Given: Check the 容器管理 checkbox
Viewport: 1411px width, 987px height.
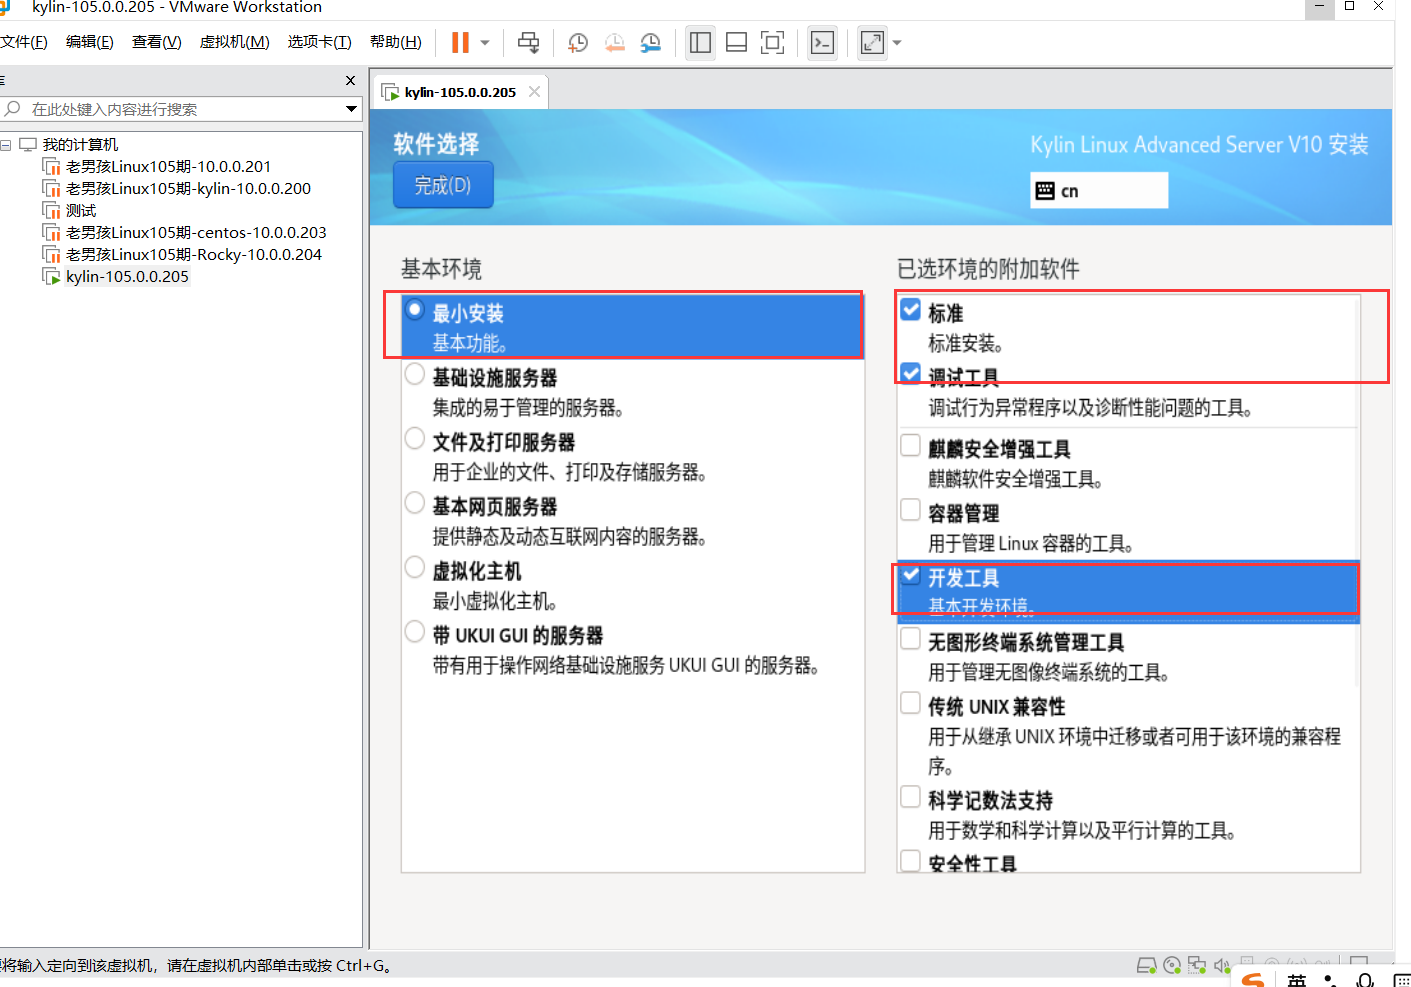Looking at the screenshot, I should tap(911, 510).
